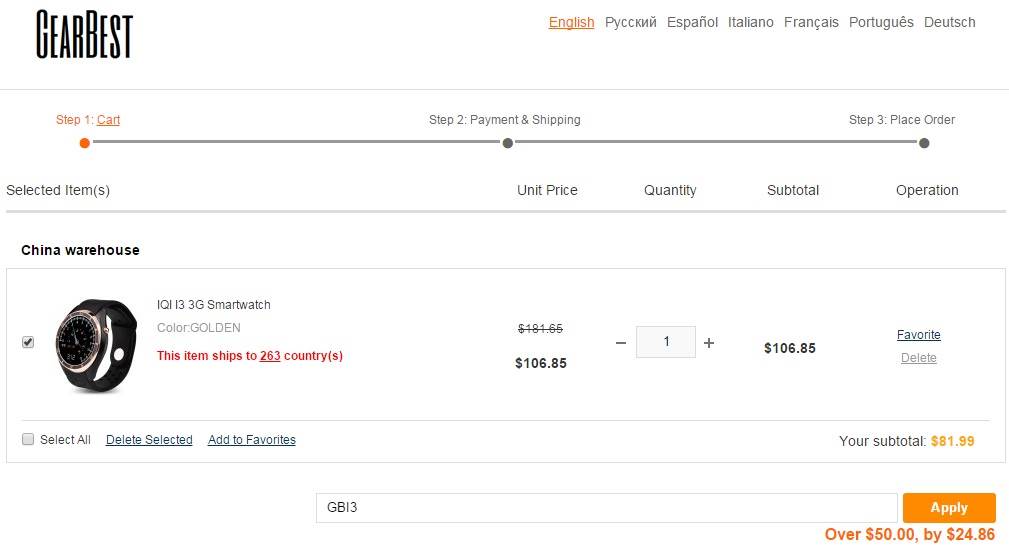
Task: Uncheck the IQI I3 smartwatch item checkbox
Action: pos(28,342)
